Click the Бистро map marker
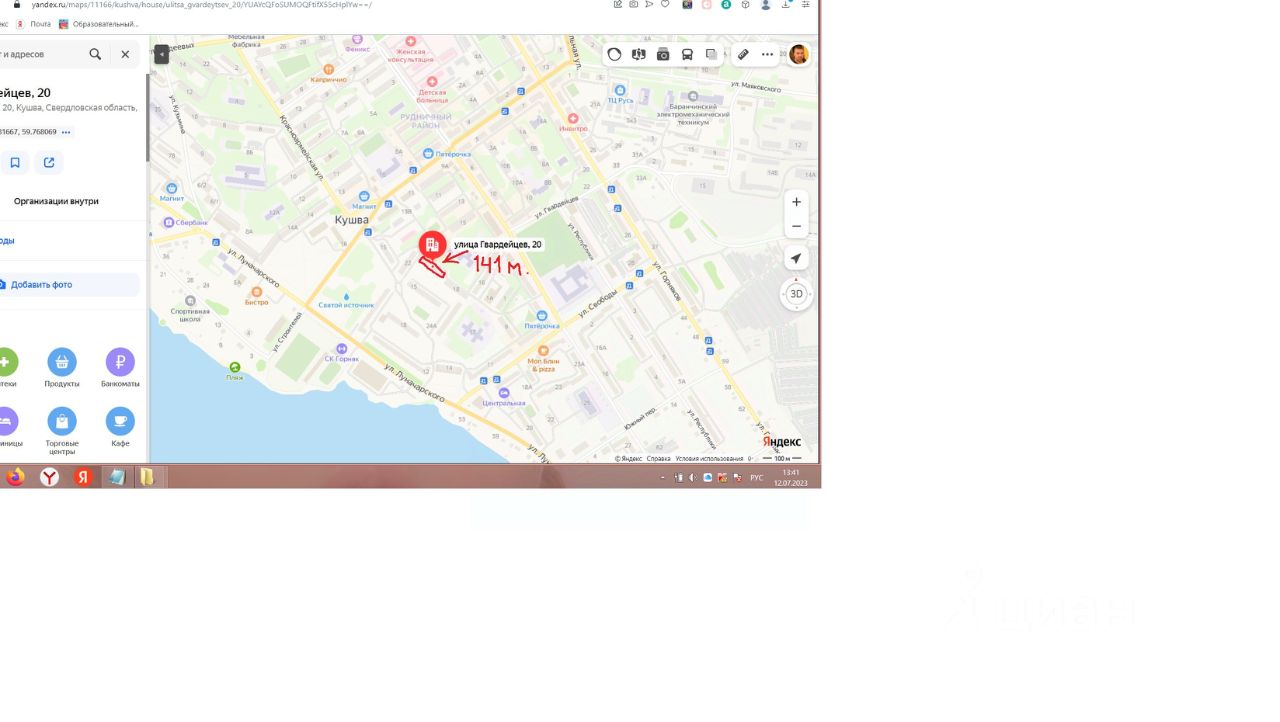The width and height of the screenshot is (1280, 722). pyautogui.click(x=257, y=292)
